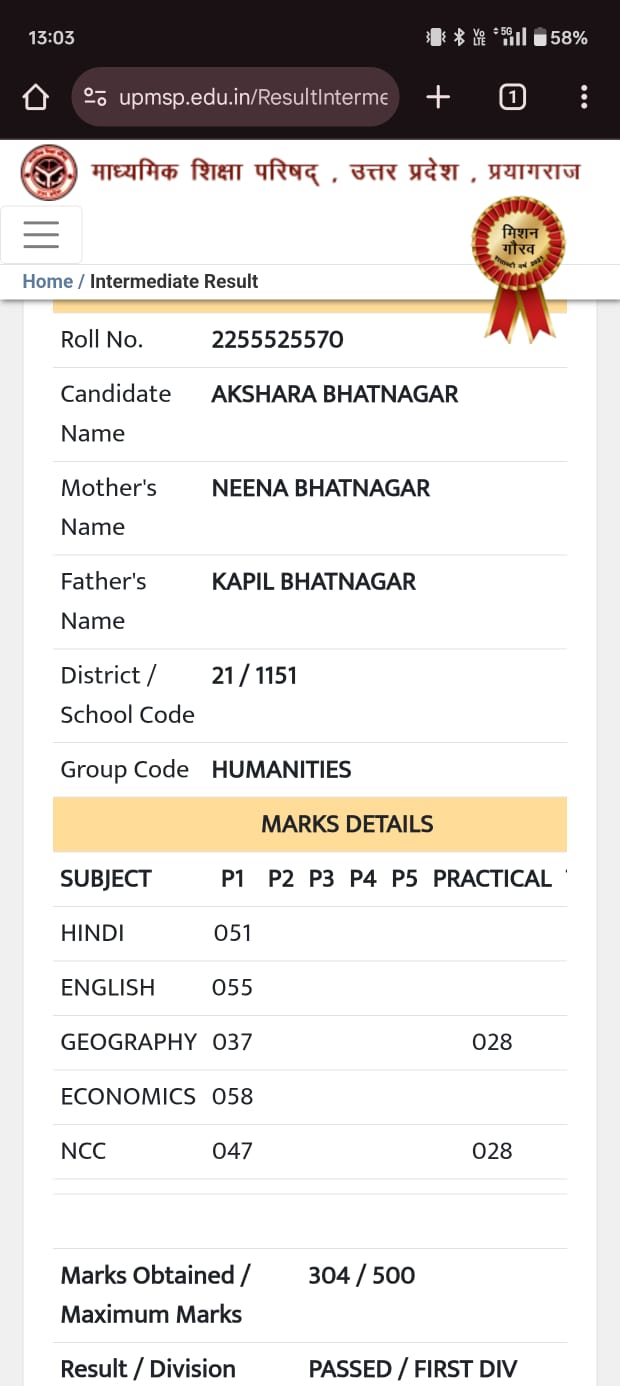This screenshot has width=620, height=1386.
Task: Select the MARKS DETAILS header bar
Action: [x=310, y=824]
